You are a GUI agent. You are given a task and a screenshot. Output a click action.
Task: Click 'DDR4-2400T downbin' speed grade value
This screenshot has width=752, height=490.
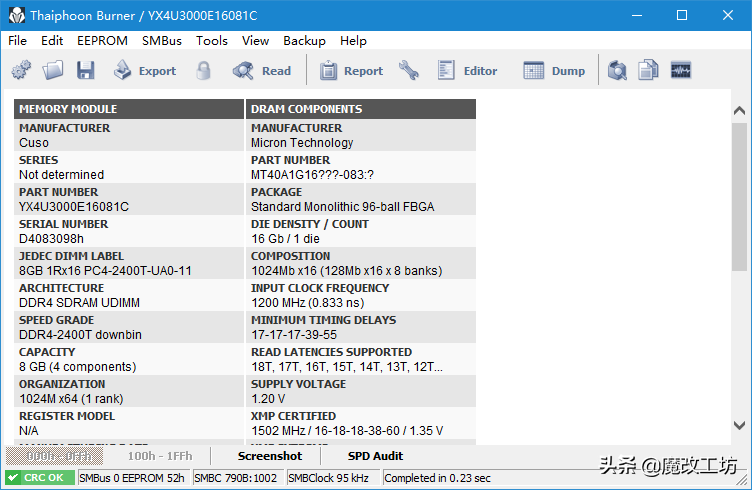[x=80, y=335]
